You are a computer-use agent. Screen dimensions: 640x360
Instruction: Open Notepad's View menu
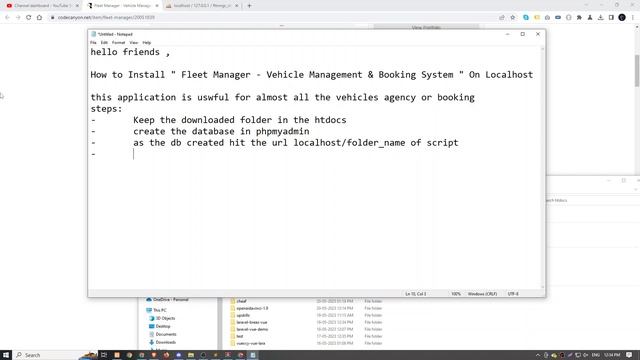click(x=133, y=42)
